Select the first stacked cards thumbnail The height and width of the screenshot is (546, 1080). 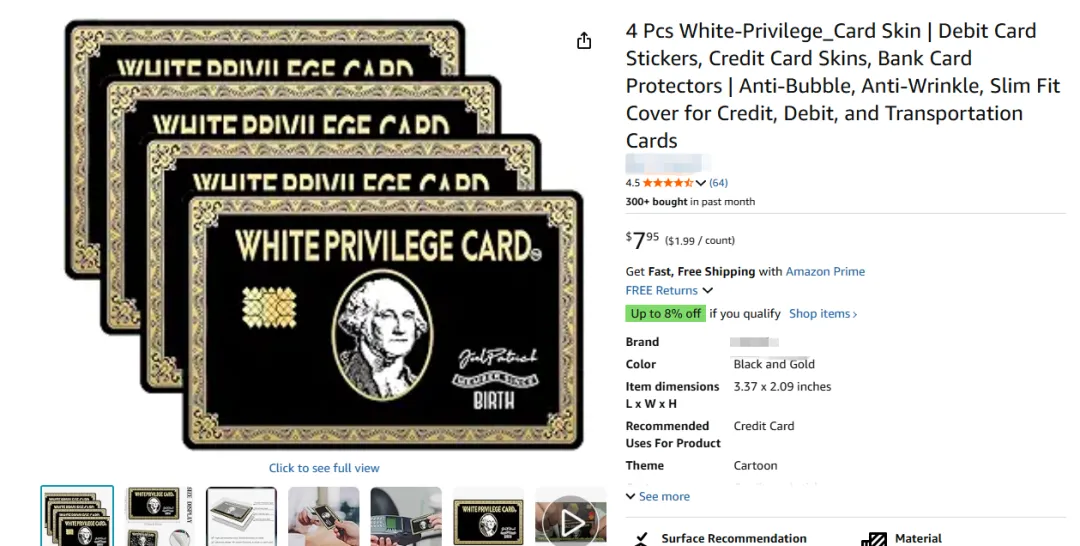[77, 516]
